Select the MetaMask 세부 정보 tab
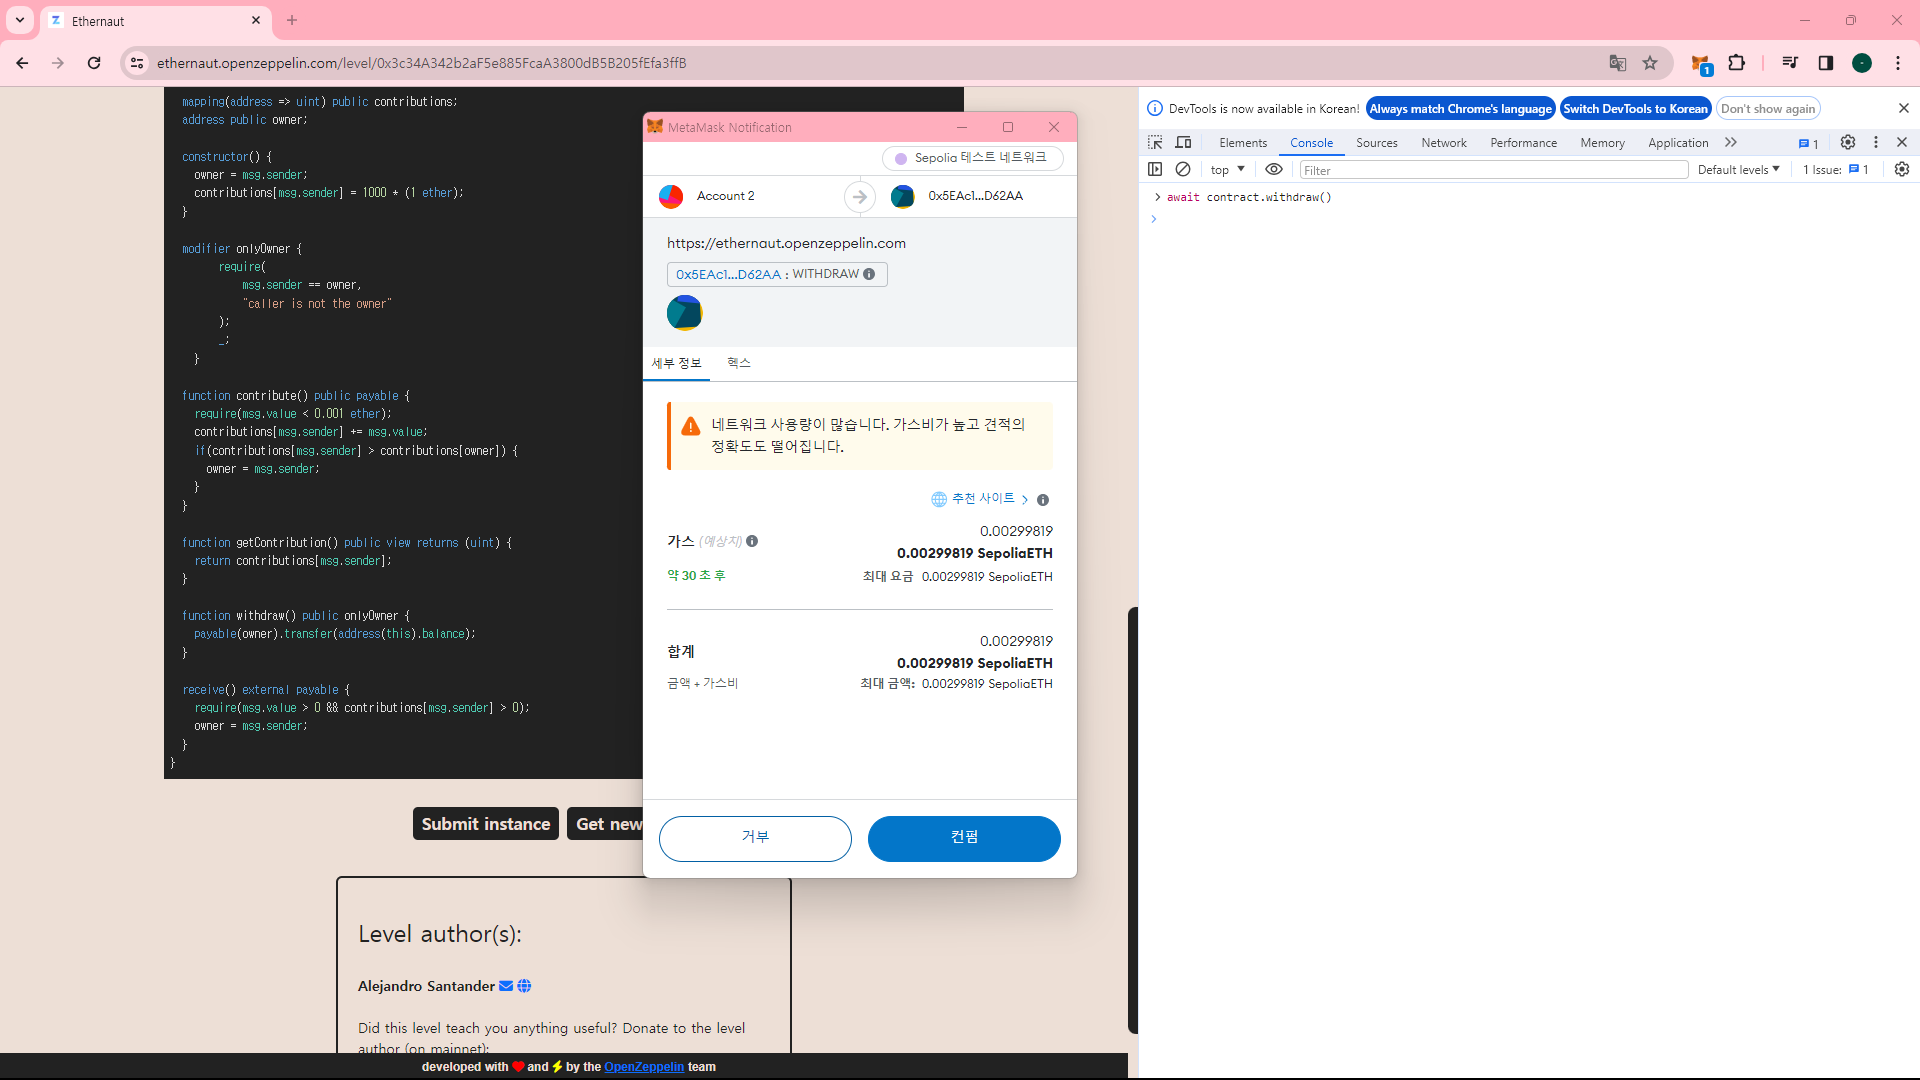The width and height of the screenshot is (1920, 1080). coord(677,364)
